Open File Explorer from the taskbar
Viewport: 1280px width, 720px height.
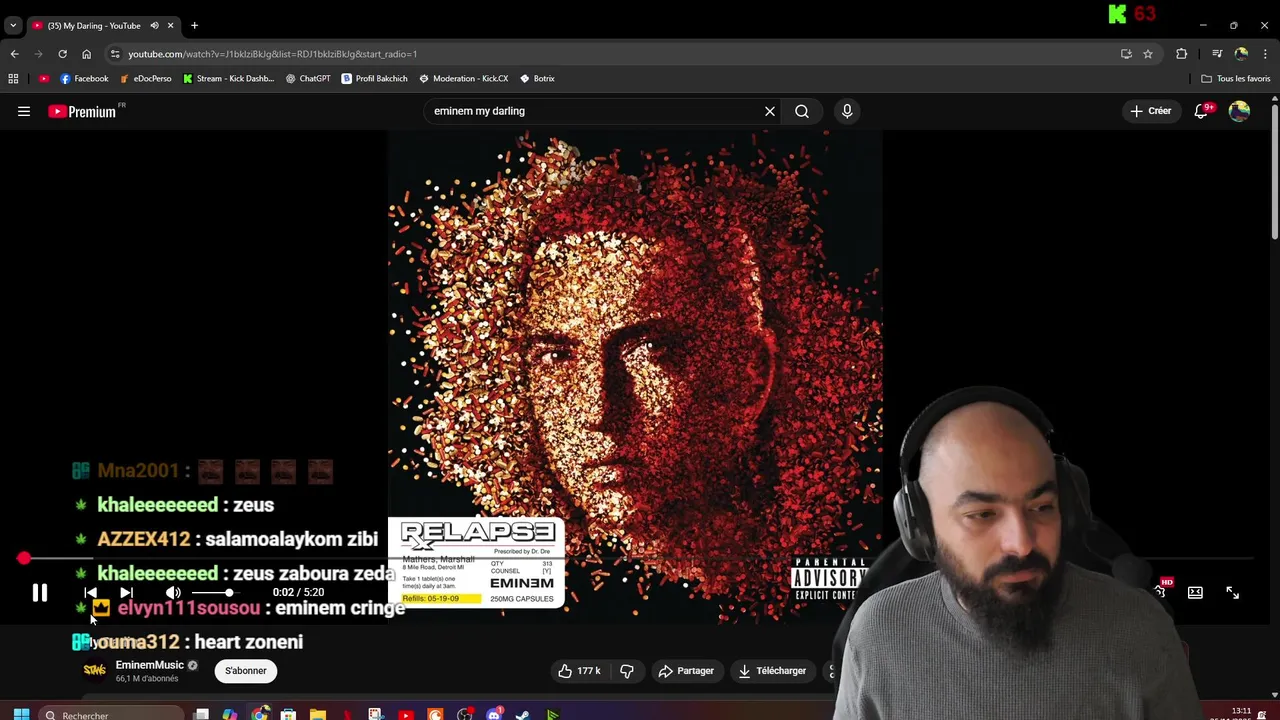pos(318,714)
